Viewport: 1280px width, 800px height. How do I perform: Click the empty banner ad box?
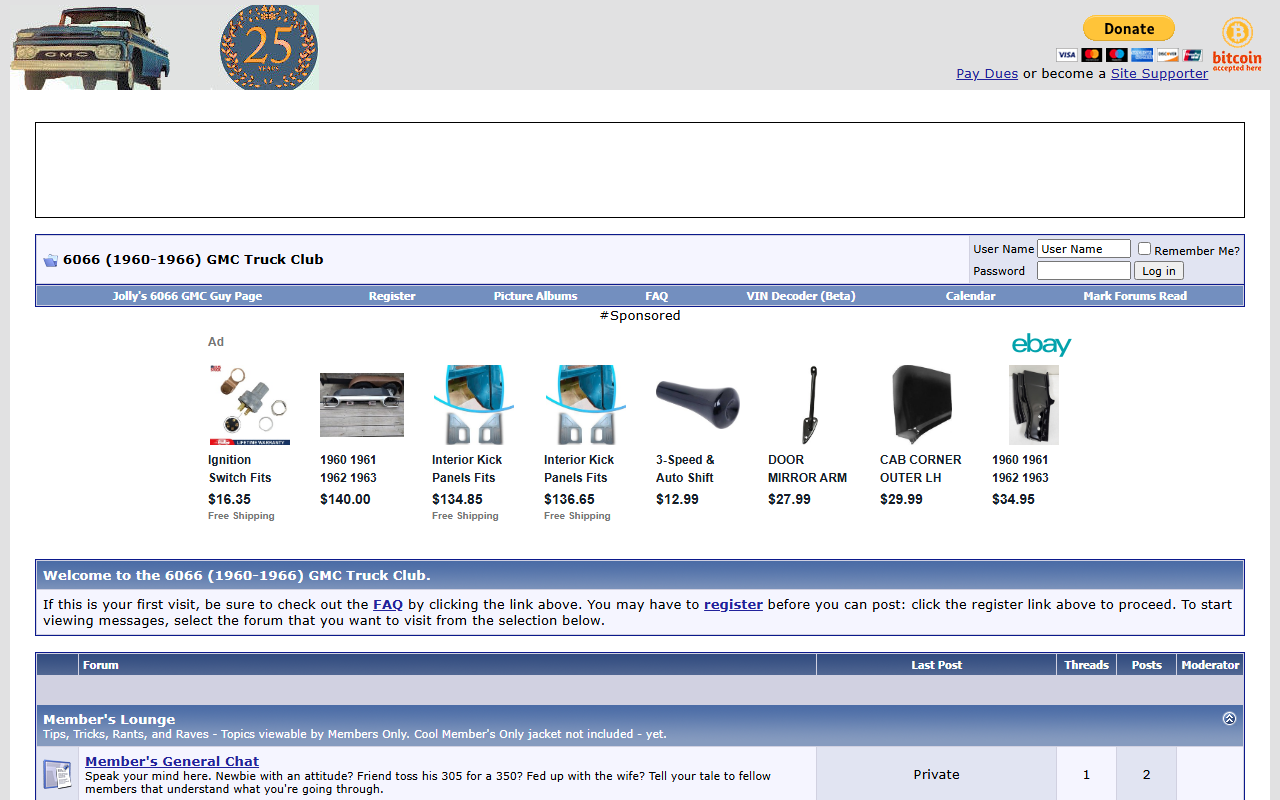click(x=640, y=170)
